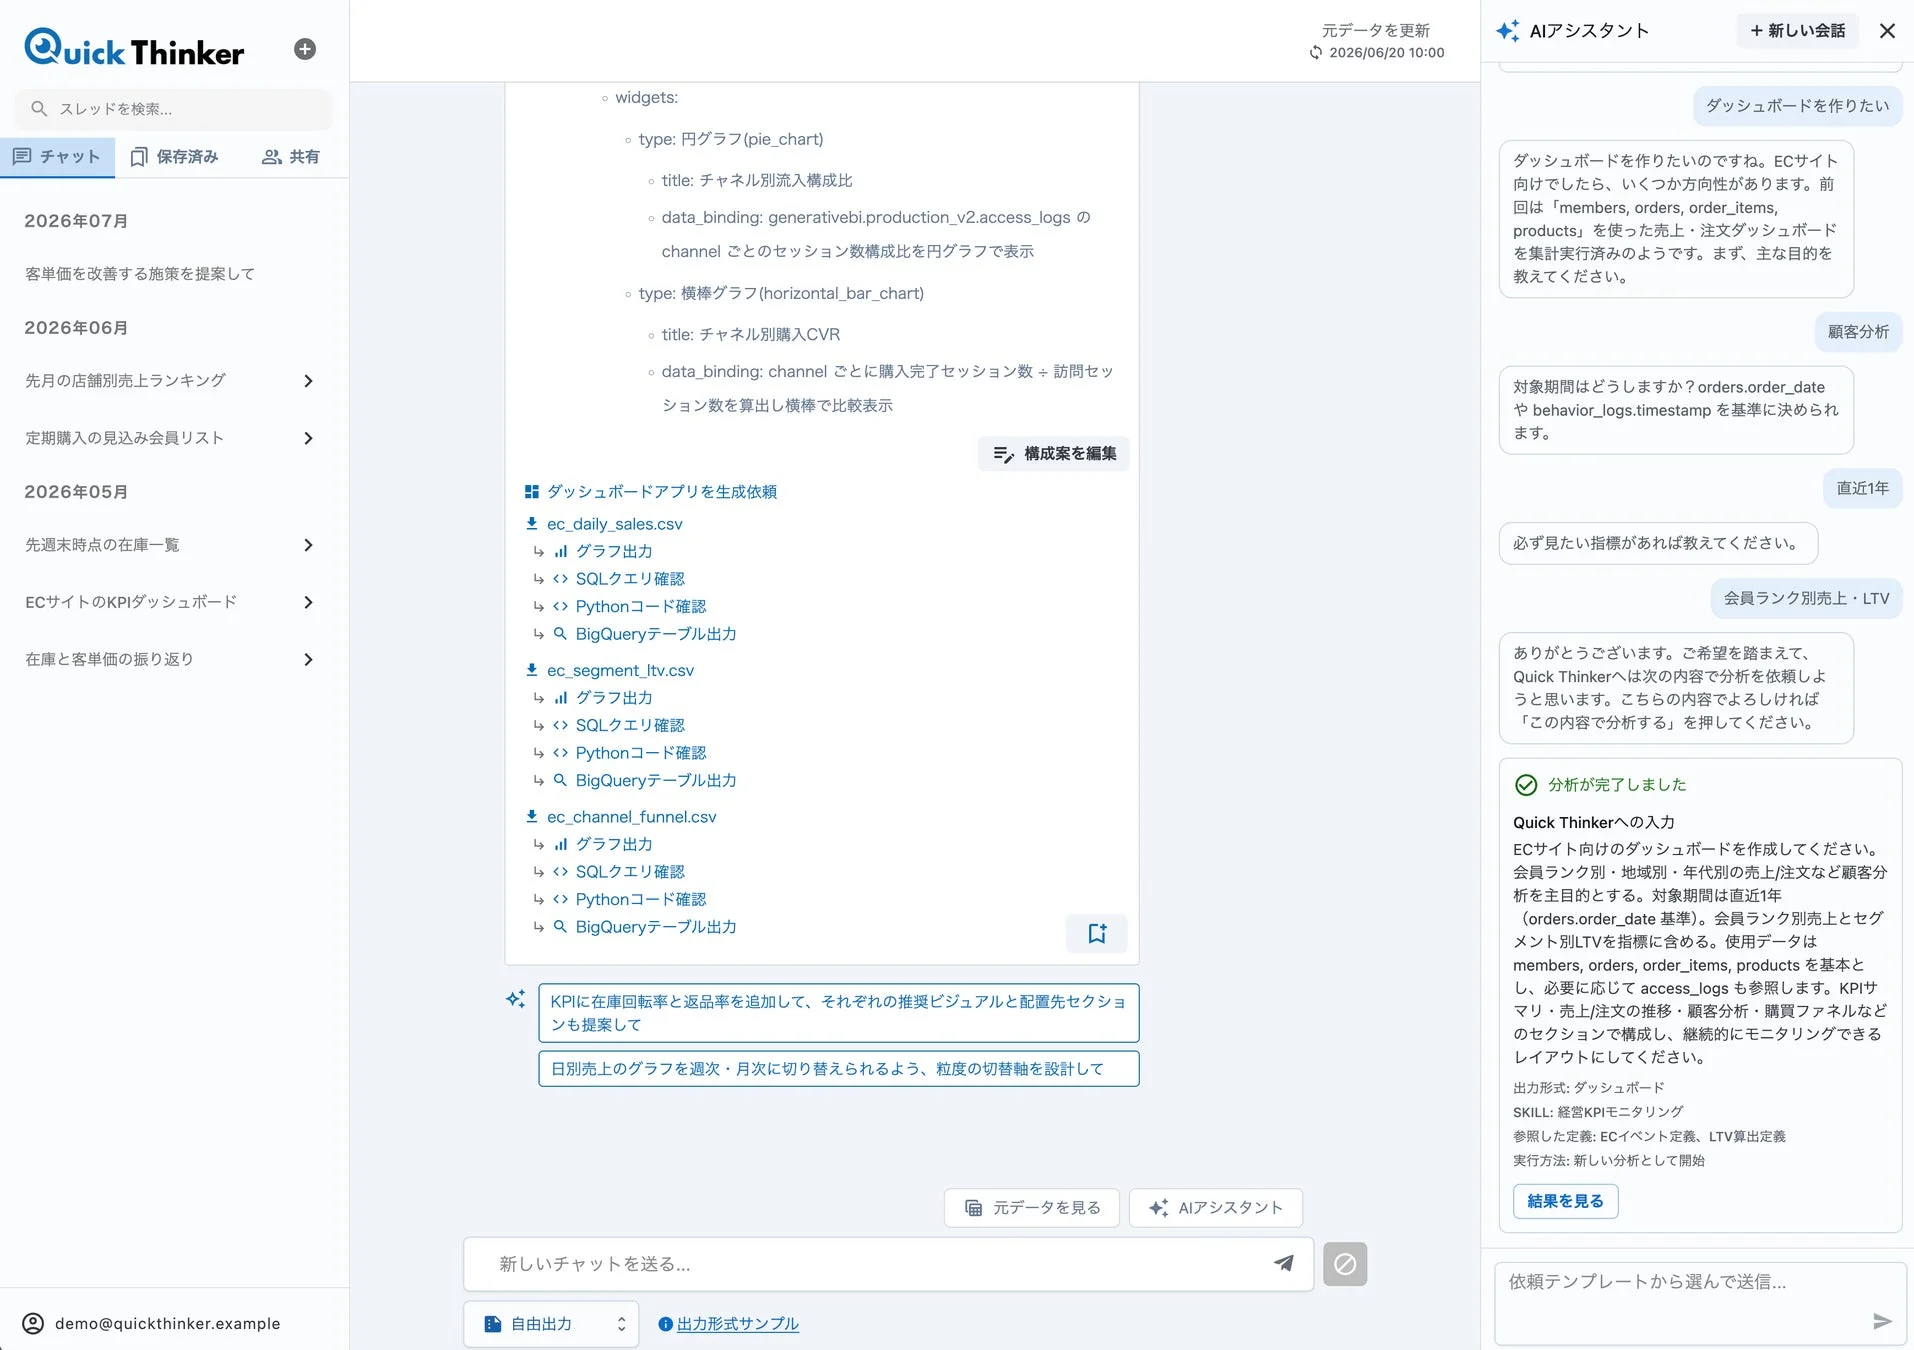Click the code icon beside SQLクエリ確認 under ec_segment_ltv.csv
Viewport: 1914px width, 1350px height.
point(561,725)
